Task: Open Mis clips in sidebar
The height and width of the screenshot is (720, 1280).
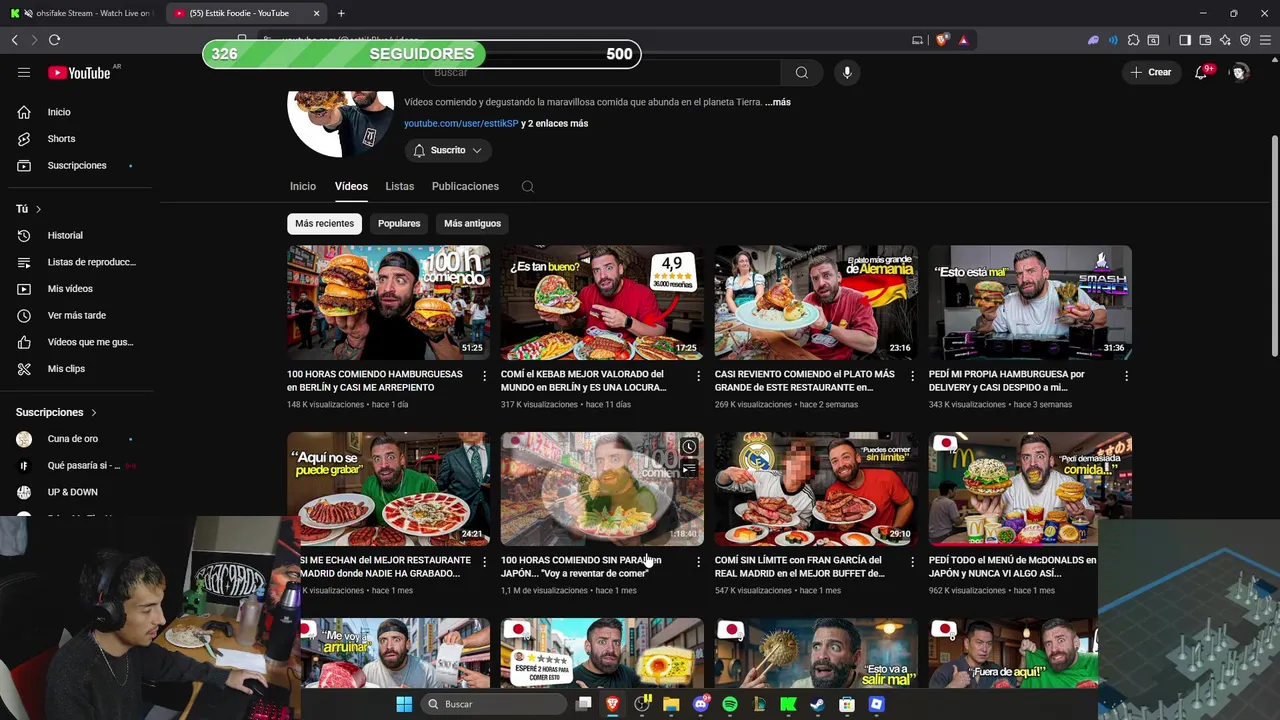Action: tap(66, 369)
